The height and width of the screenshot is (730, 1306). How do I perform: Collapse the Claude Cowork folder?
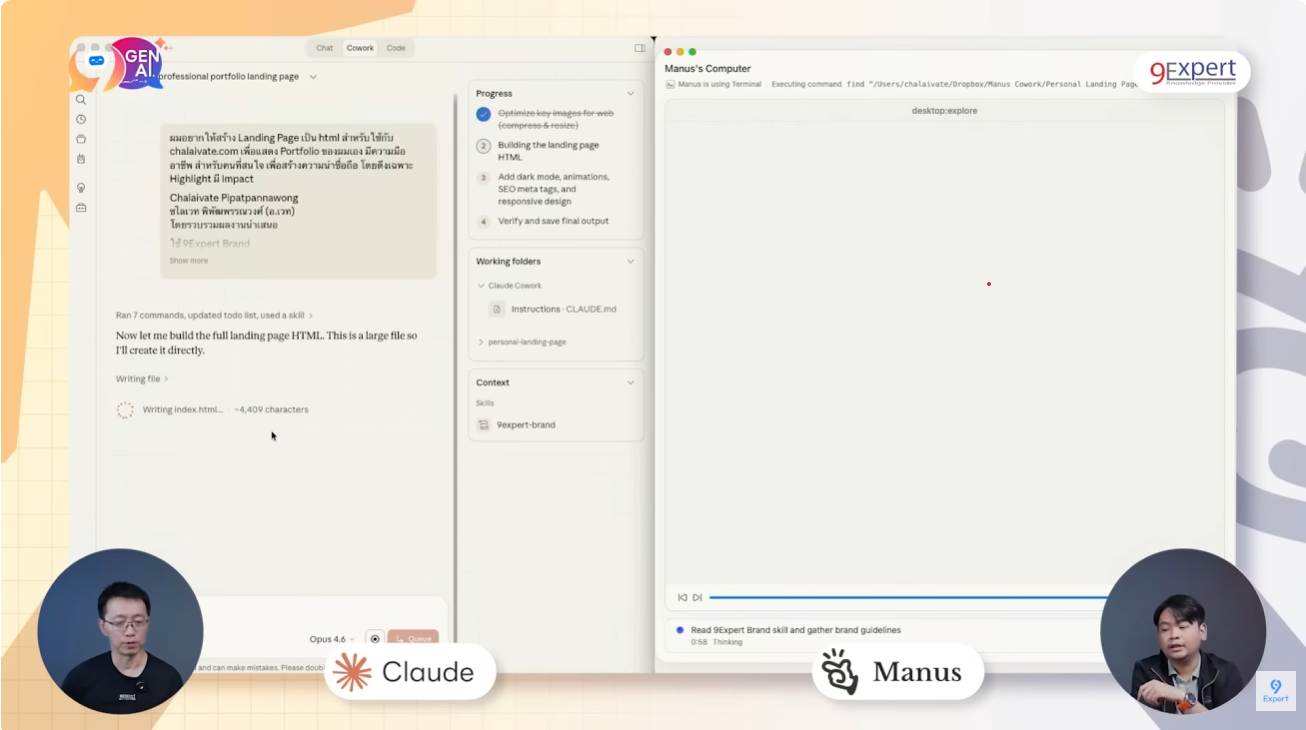(x=481, y=286)
